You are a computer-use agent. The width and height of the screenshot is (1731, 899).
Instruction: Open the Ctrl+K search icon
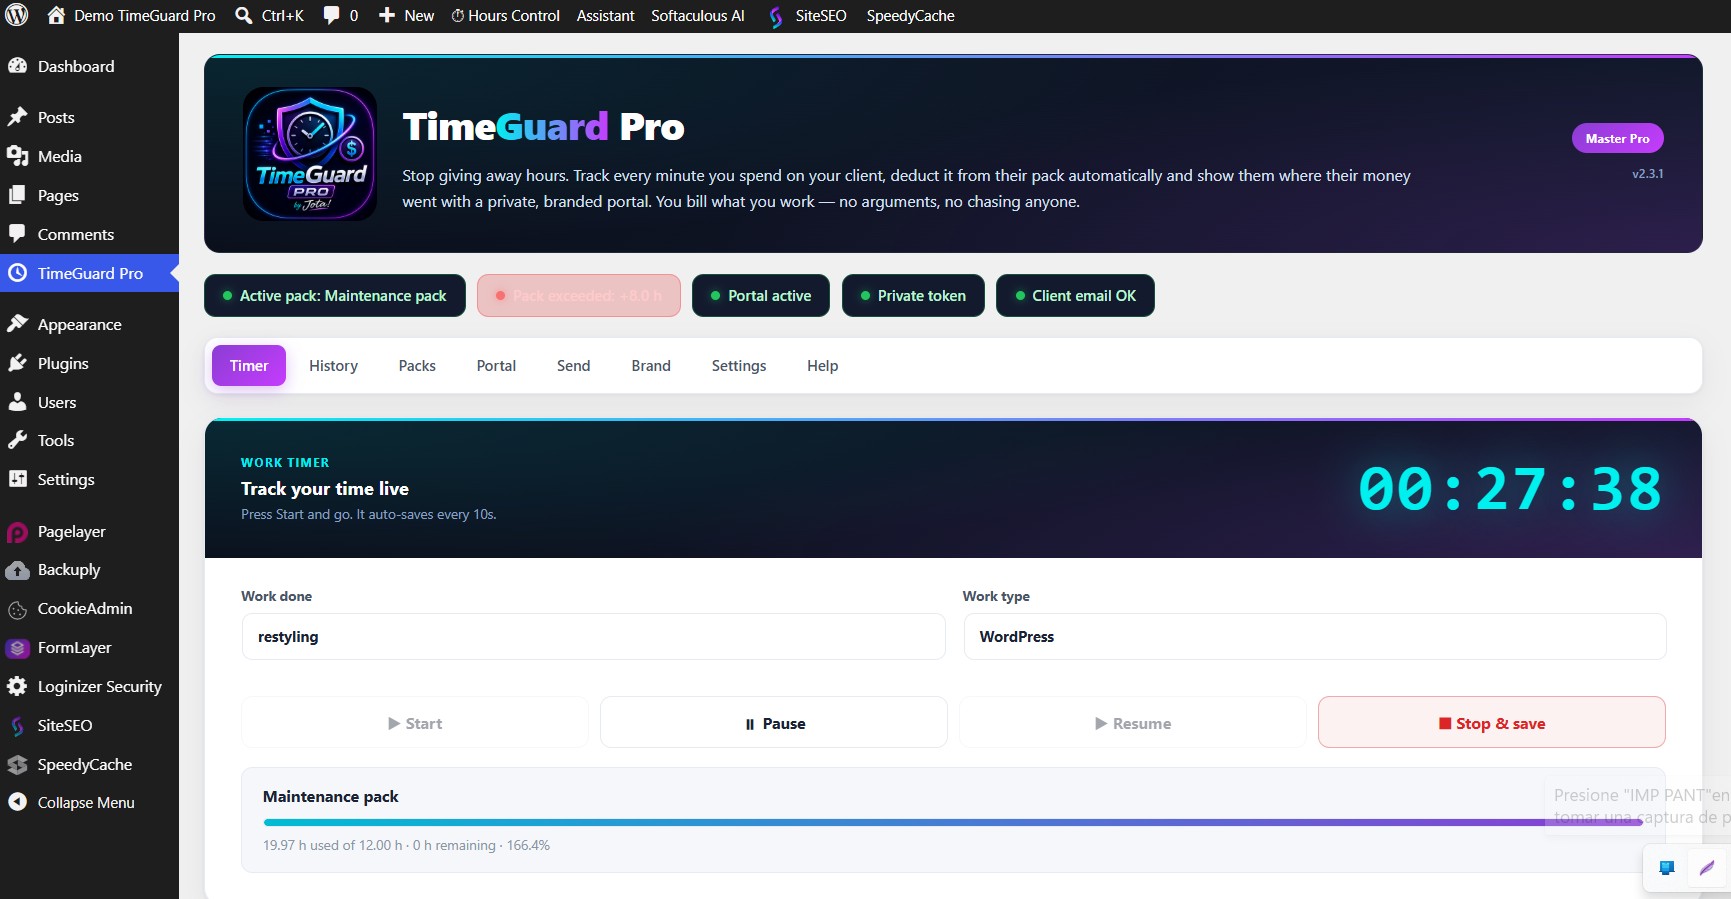point(243,15)
